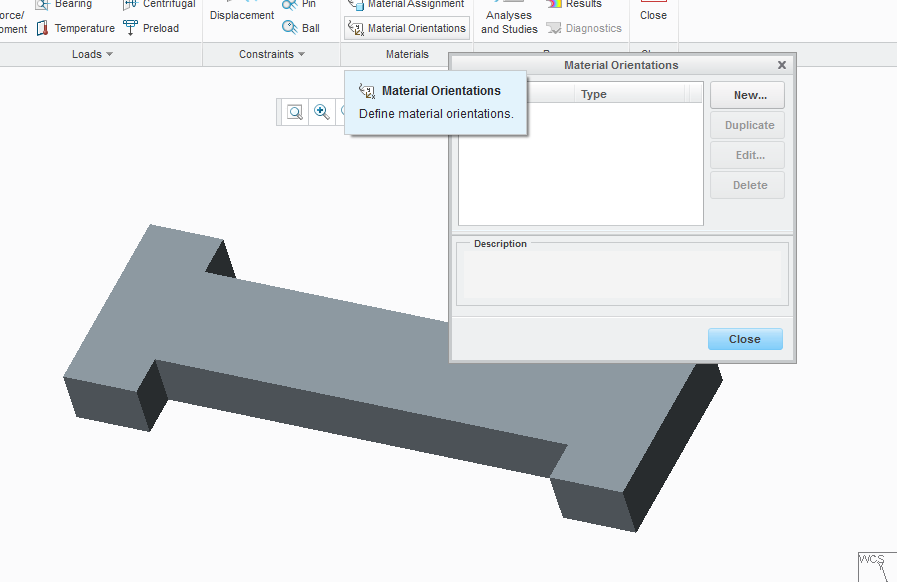Image resolution: width=897 pixels, height=582 pixels.
Task: Click the Edit... button in the dialog
Action: click(747, 155)
